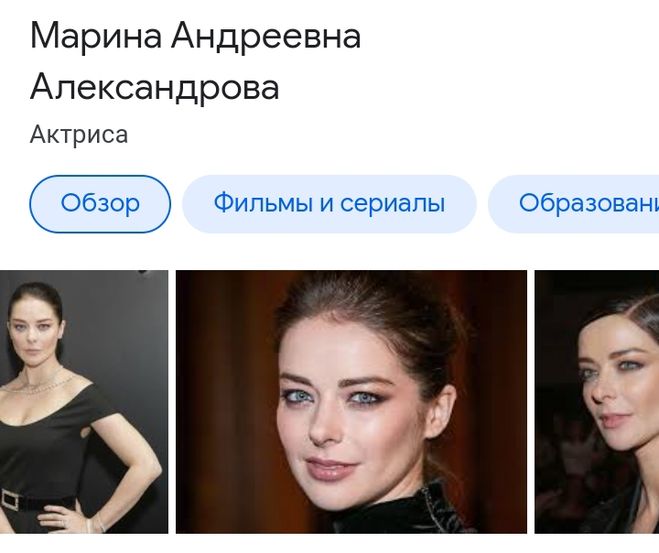Tap the cut-off Образование chip at right
The height and width of the screenshot is (553, 659).
pos(574,204)
